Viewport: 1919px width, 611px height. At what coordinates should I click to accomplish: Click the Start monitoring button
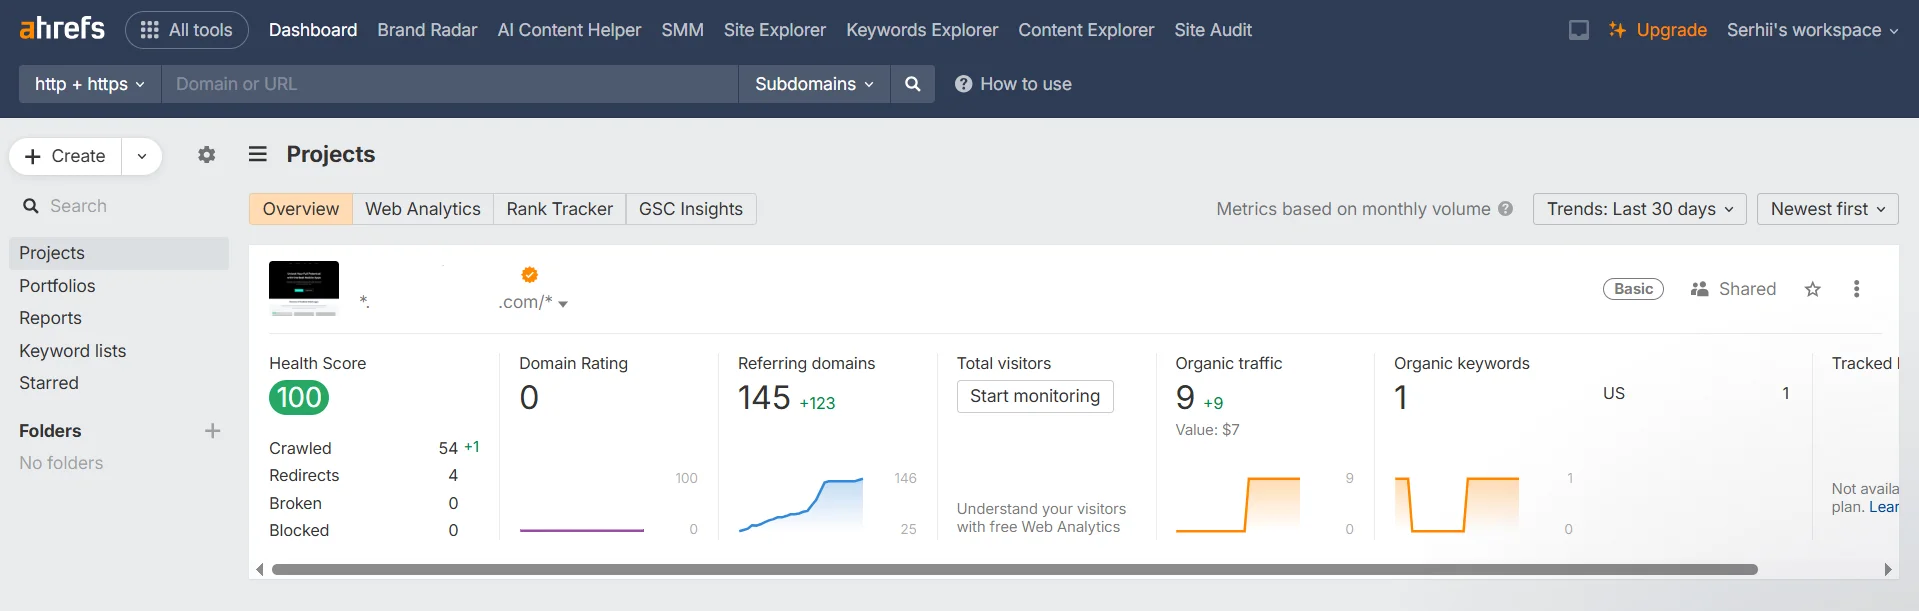pyautogui.click(x=1035, y=396)
